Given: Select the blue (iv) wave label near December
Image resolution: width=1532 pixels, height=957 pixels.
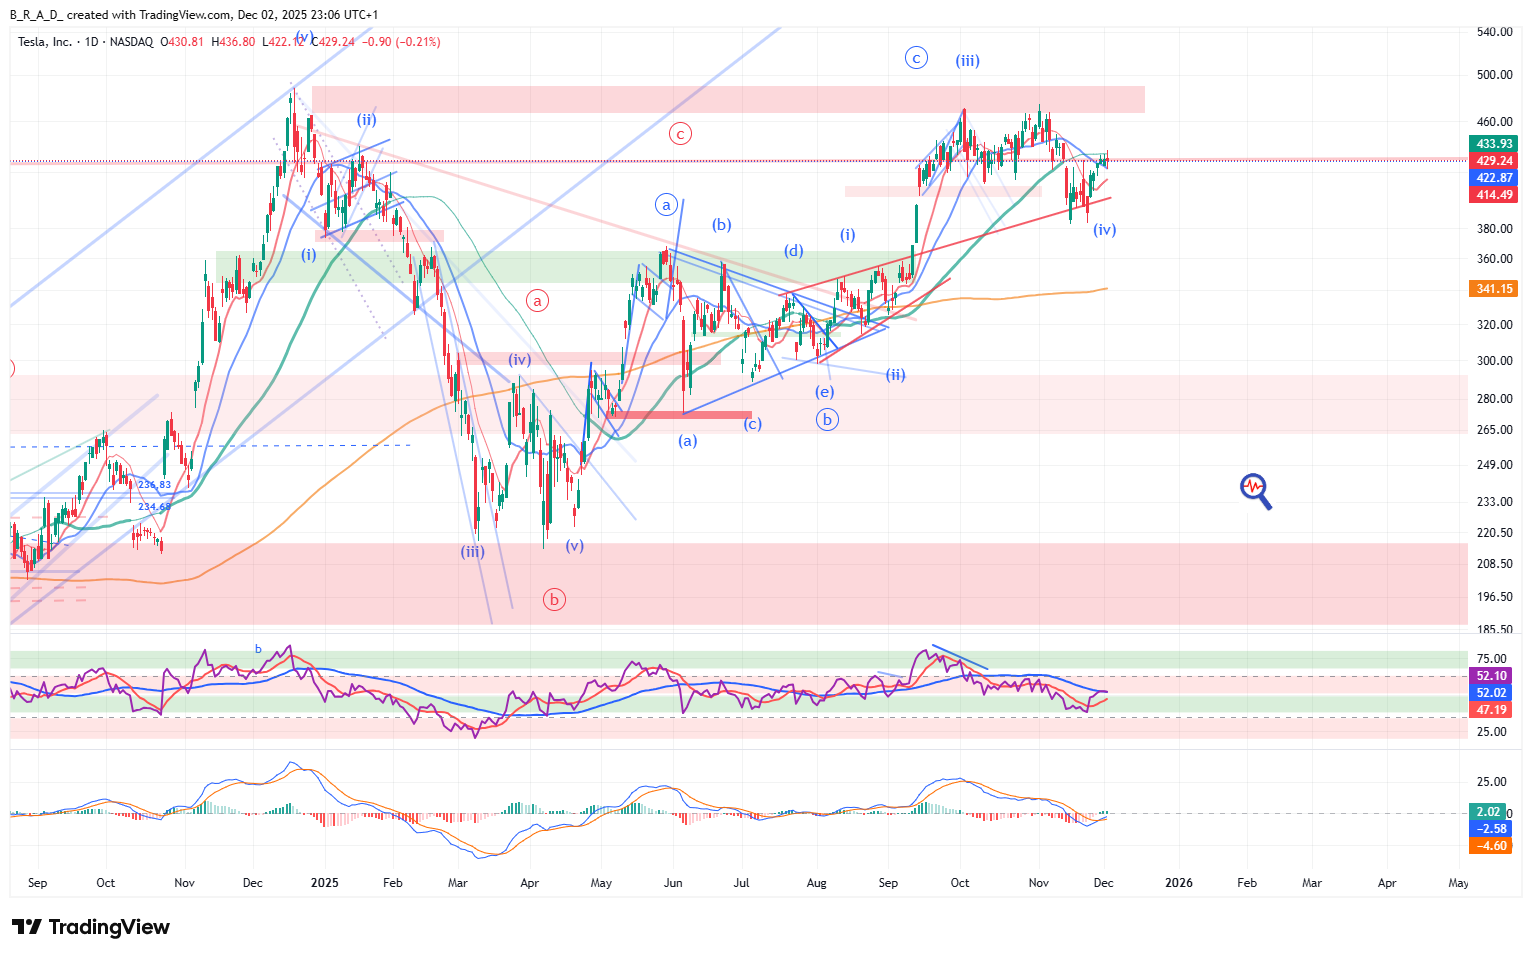Looking at the screenshot, I should 1104,230.
